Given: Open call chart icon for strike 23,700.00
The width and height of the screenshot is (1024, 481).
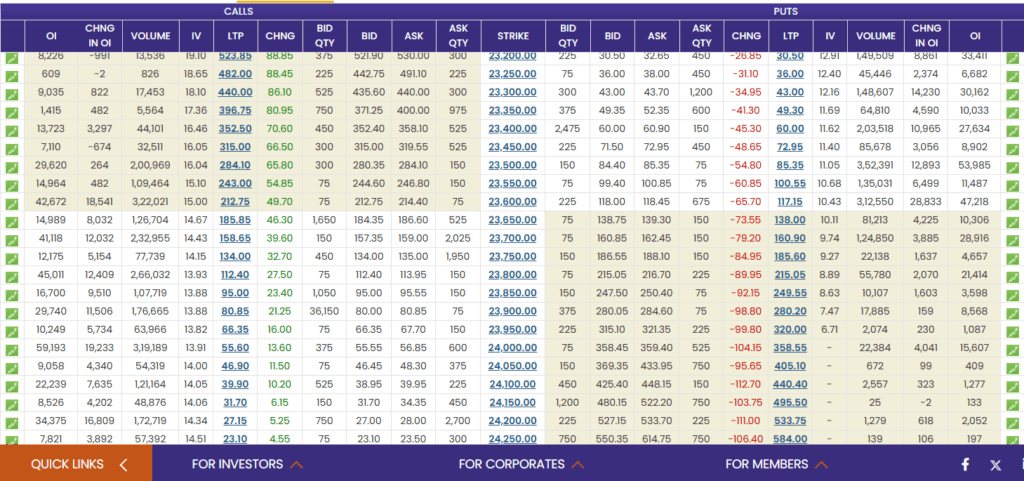Looking at the screenshot, I should (12, 241).
